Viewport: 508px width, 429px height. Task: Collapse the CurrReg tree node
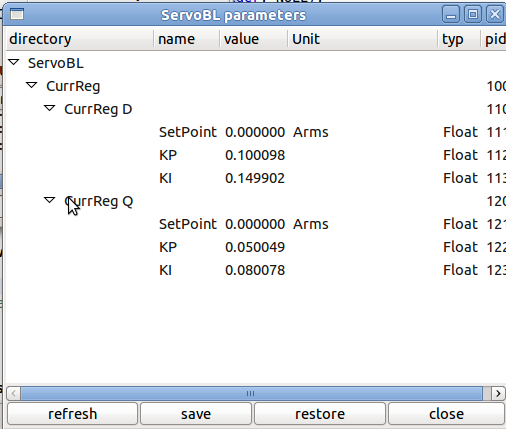(32, 85)
